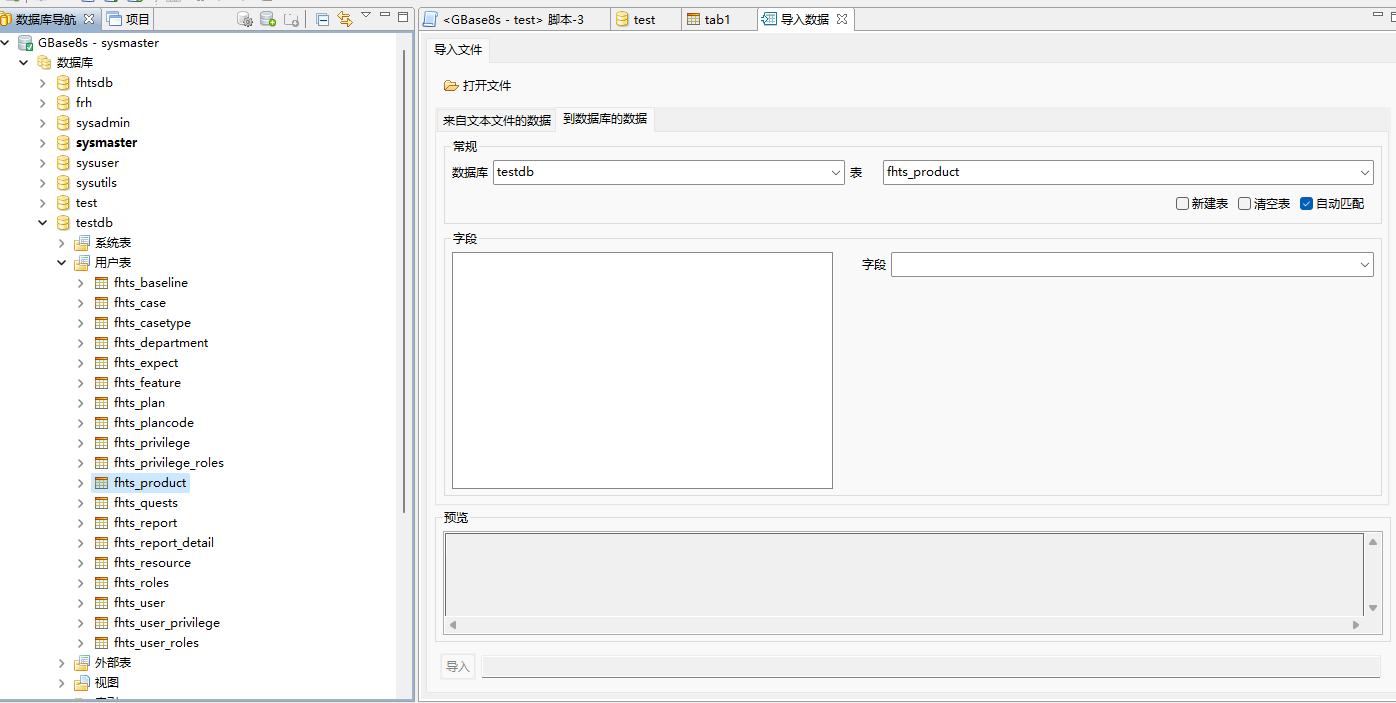Click the sysuser database icon
The width and height of the screenshot is (1396, 703).
click(x=63, y=163)
